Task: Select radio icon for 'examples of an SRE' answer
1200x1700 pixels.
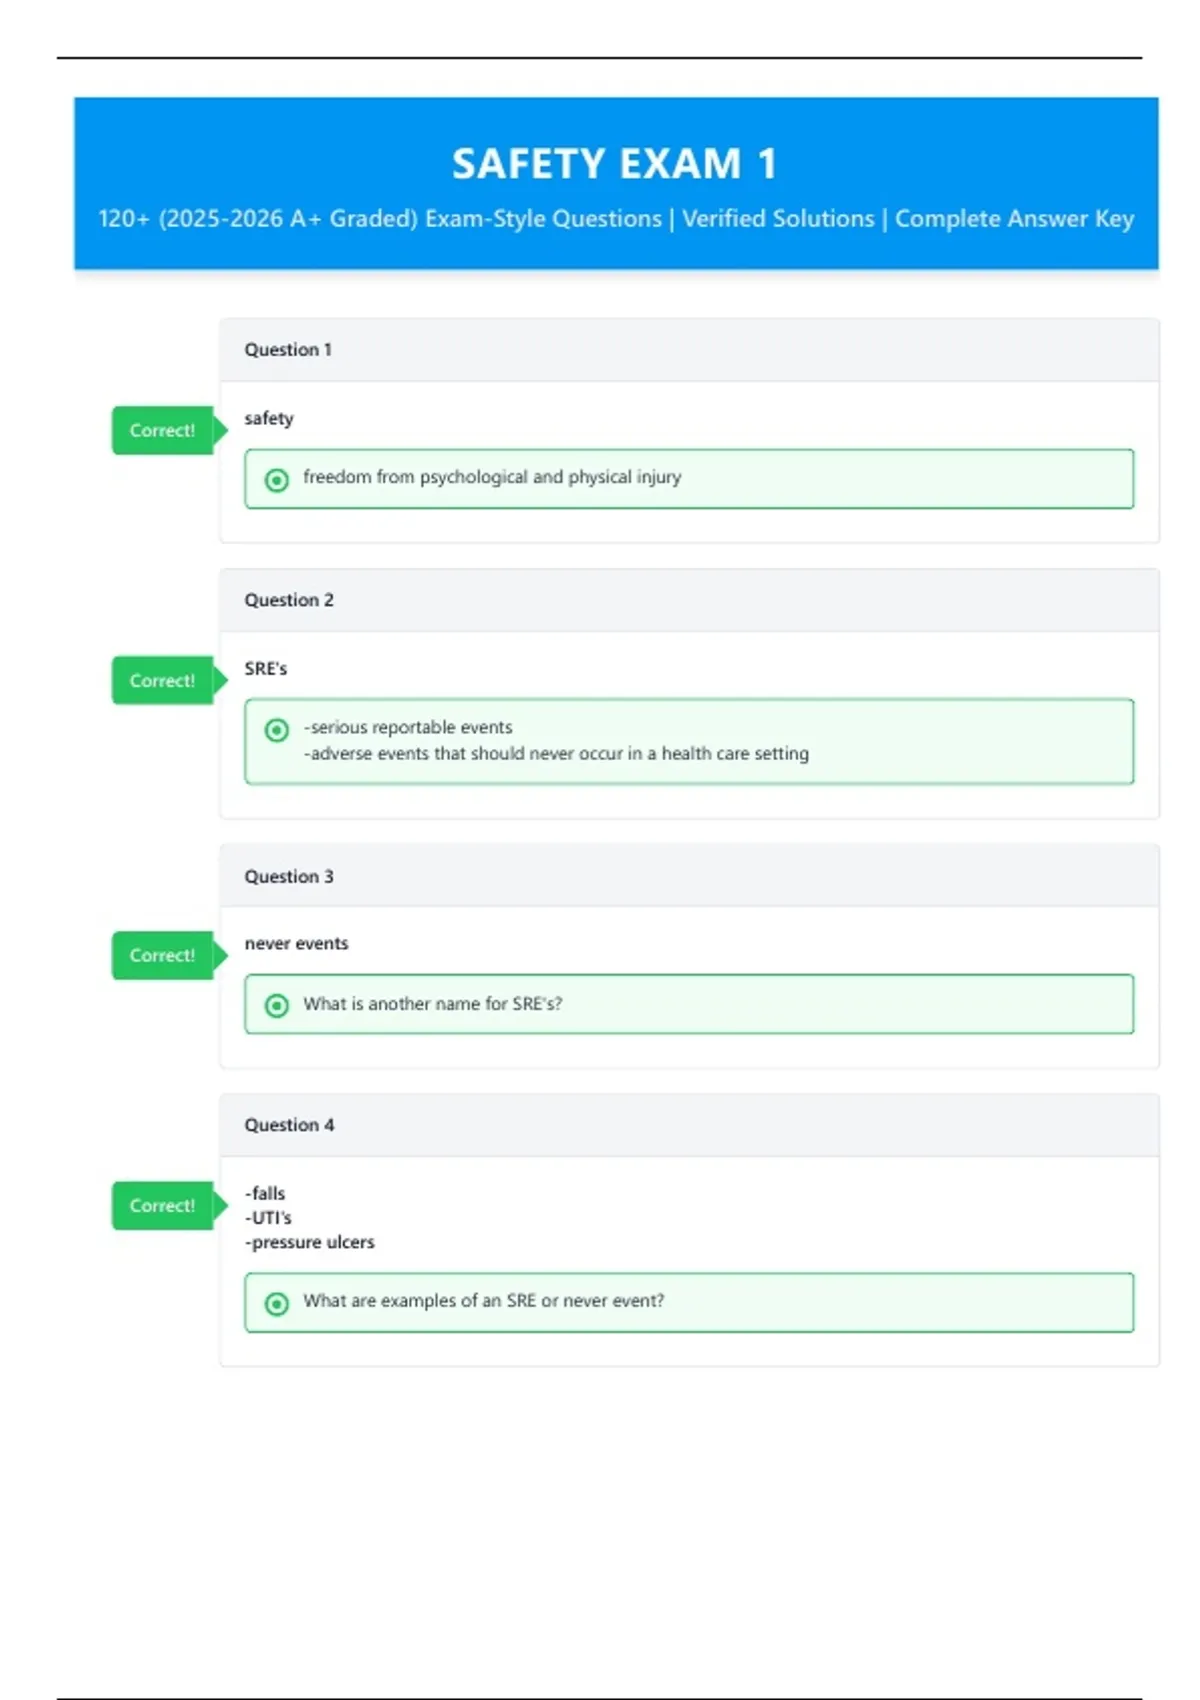Action: [277, 1303]
